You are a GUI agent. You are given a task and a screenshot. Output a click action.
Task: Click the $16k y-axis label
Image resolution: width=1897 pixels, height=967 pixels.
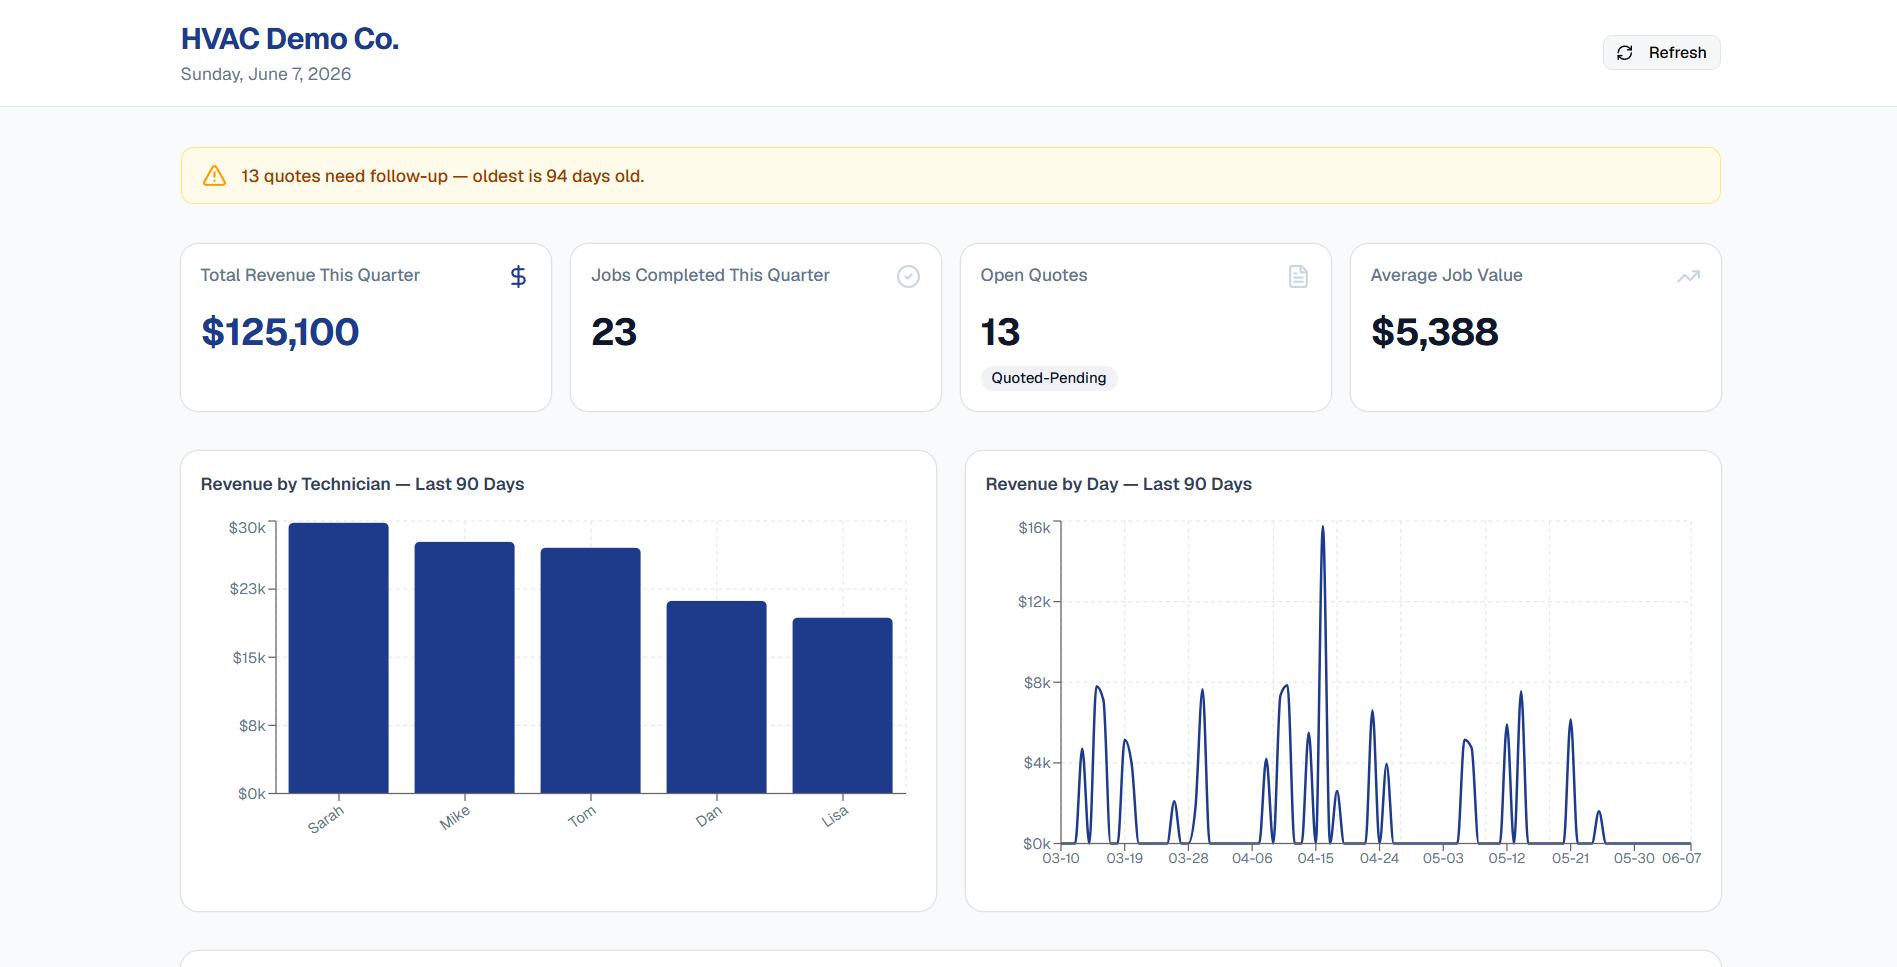coord(1035,528)
